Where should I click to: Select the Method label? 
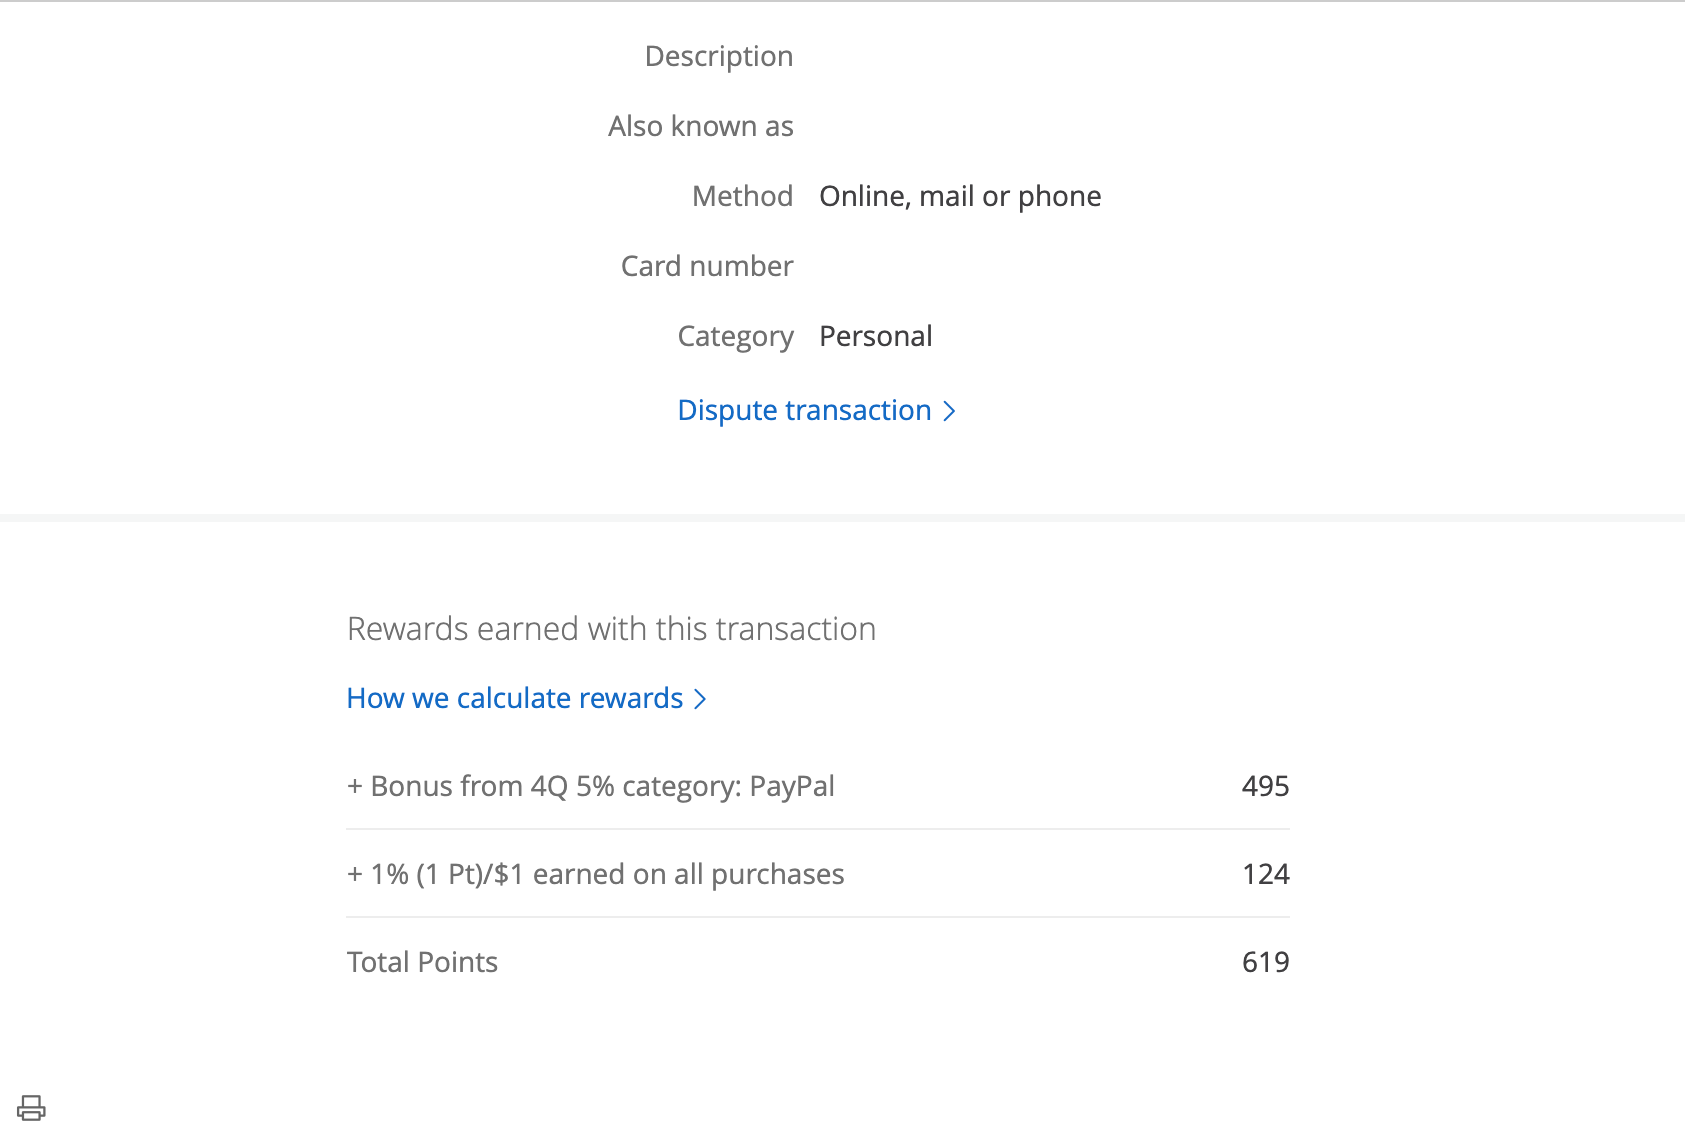point(742,196)
